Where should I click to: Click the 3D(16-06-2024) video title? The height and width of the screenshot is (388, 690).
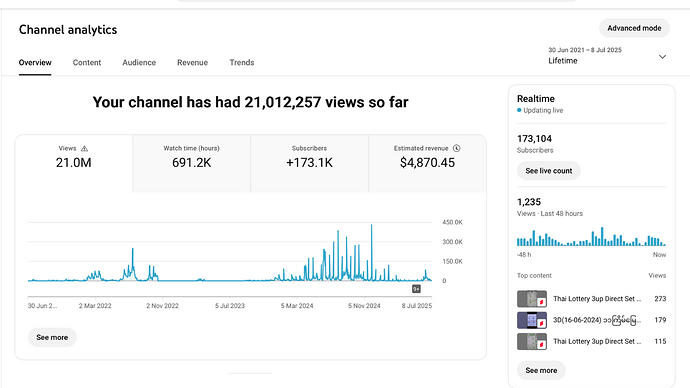[x=597, y=320]
